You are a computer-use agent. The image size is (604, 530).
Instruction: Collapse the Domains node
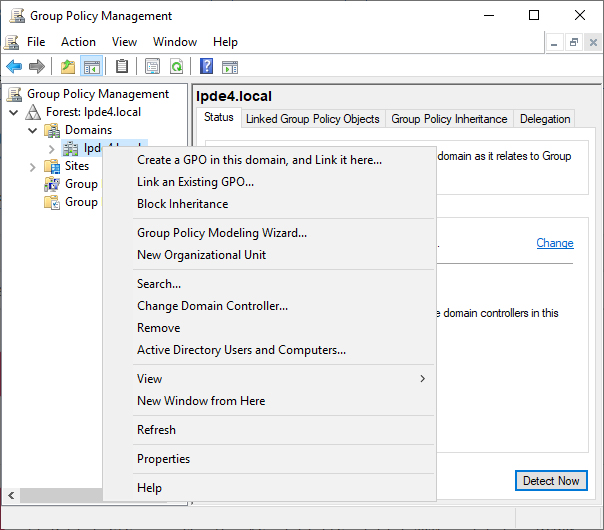click(x=33, y=131)
